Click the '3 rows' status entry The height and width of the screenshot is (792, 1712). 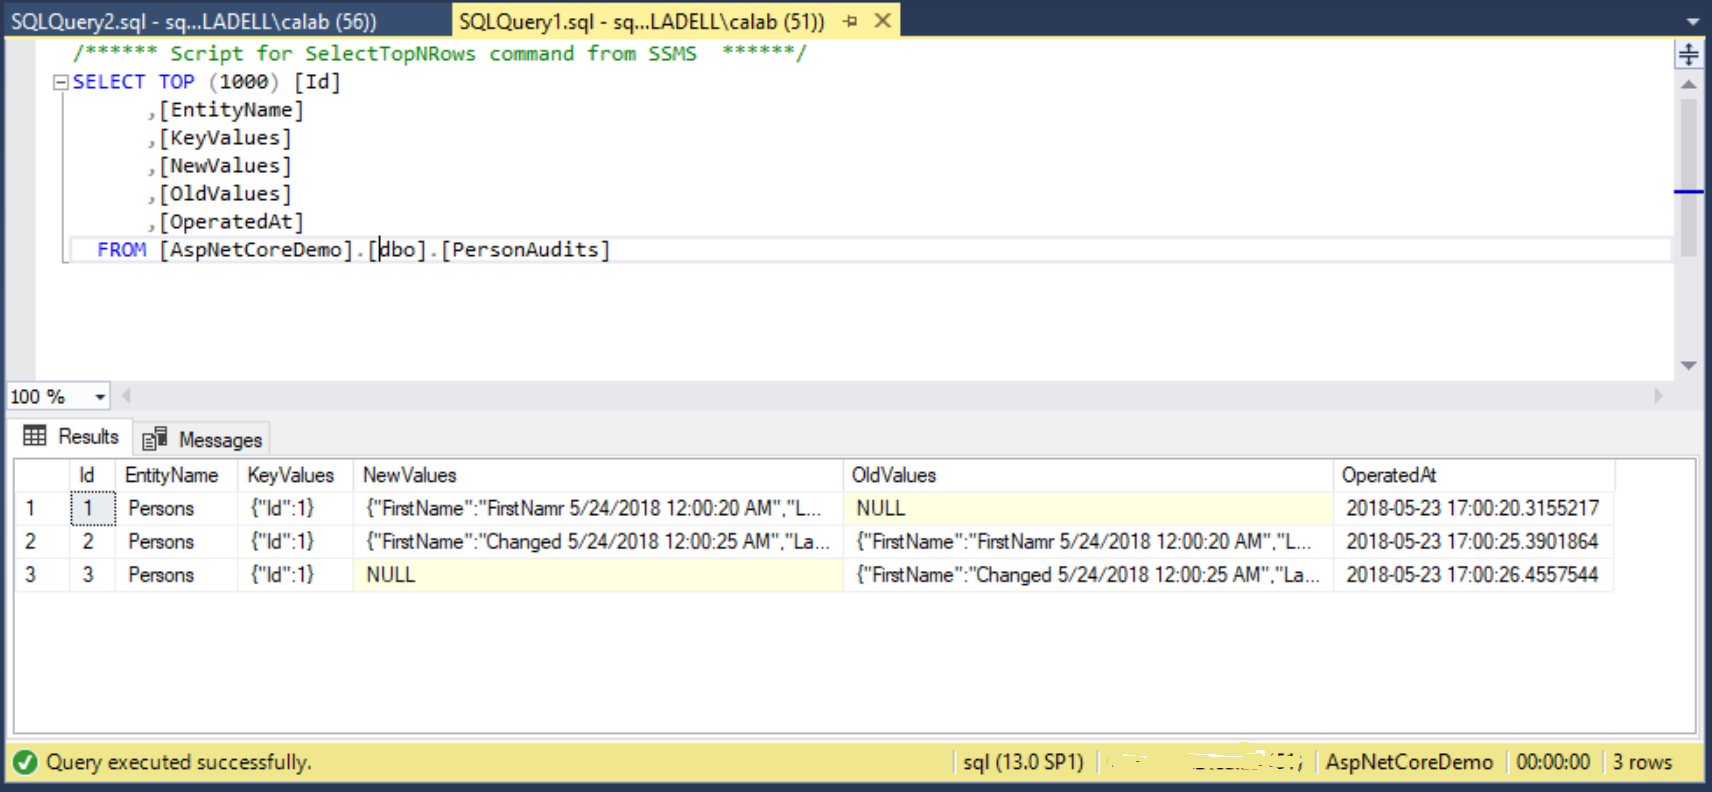point(1641,762)
